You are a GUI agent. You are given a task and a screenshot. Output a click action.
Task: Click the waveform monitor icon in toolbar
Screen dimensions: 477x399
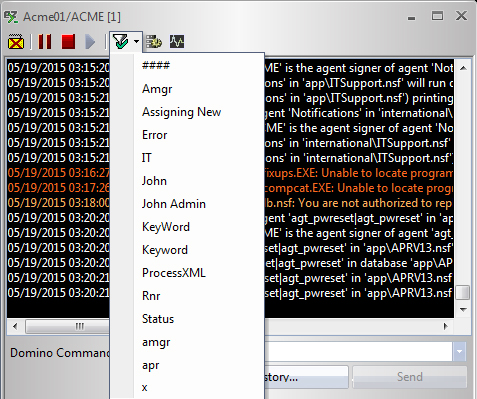pos(177,42)
